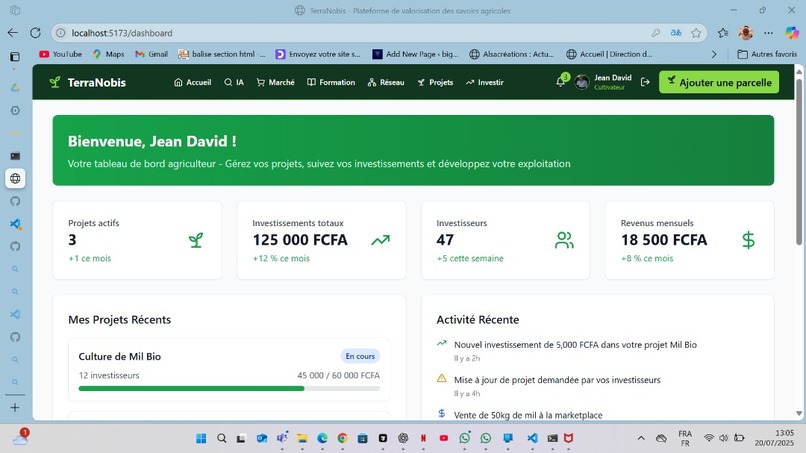Open the IA menu item

[x=234, y=82]
